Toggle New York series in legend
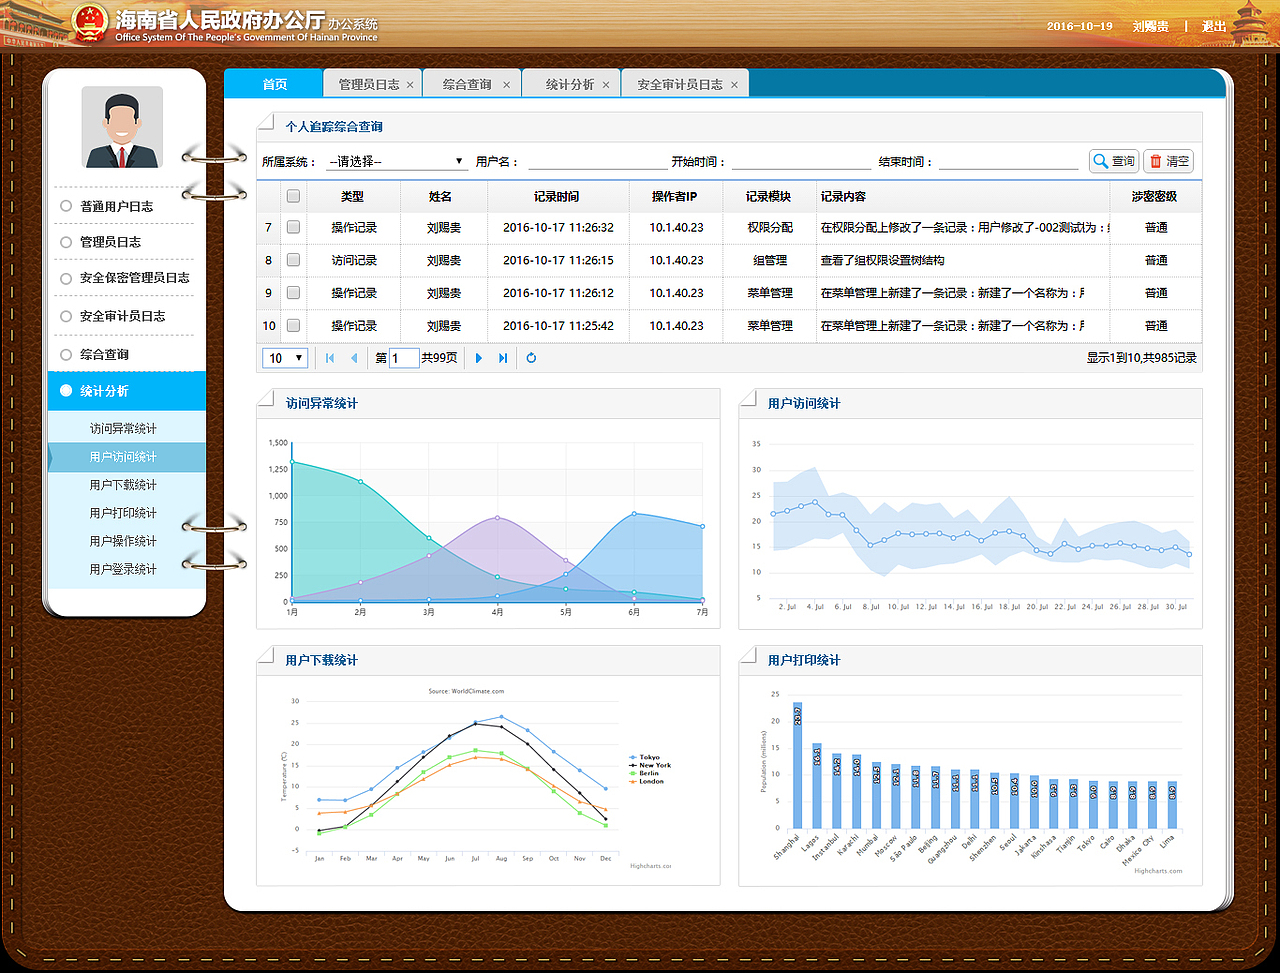1280x973 pixels. pyautogui.click(x=650, y=765)
